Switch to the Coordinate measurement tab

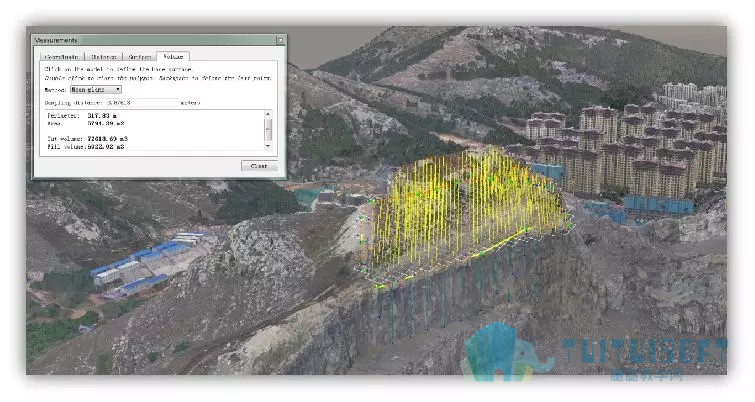click(x=62, y=57)
